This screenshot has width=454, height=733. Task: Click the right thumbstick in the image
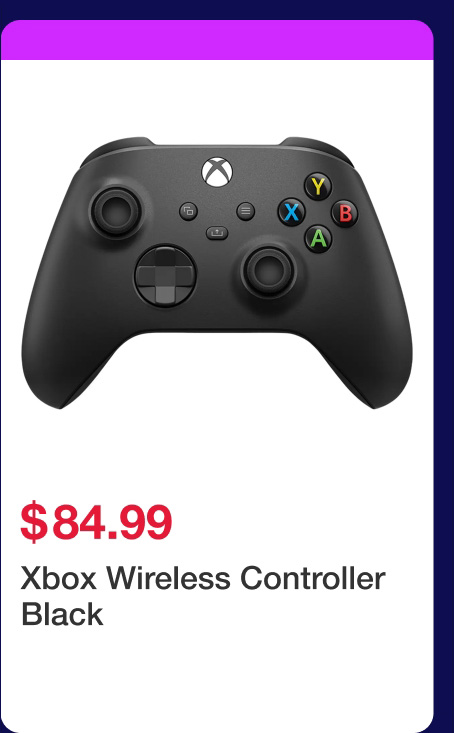pyautogui.click(x=268, y=272)
